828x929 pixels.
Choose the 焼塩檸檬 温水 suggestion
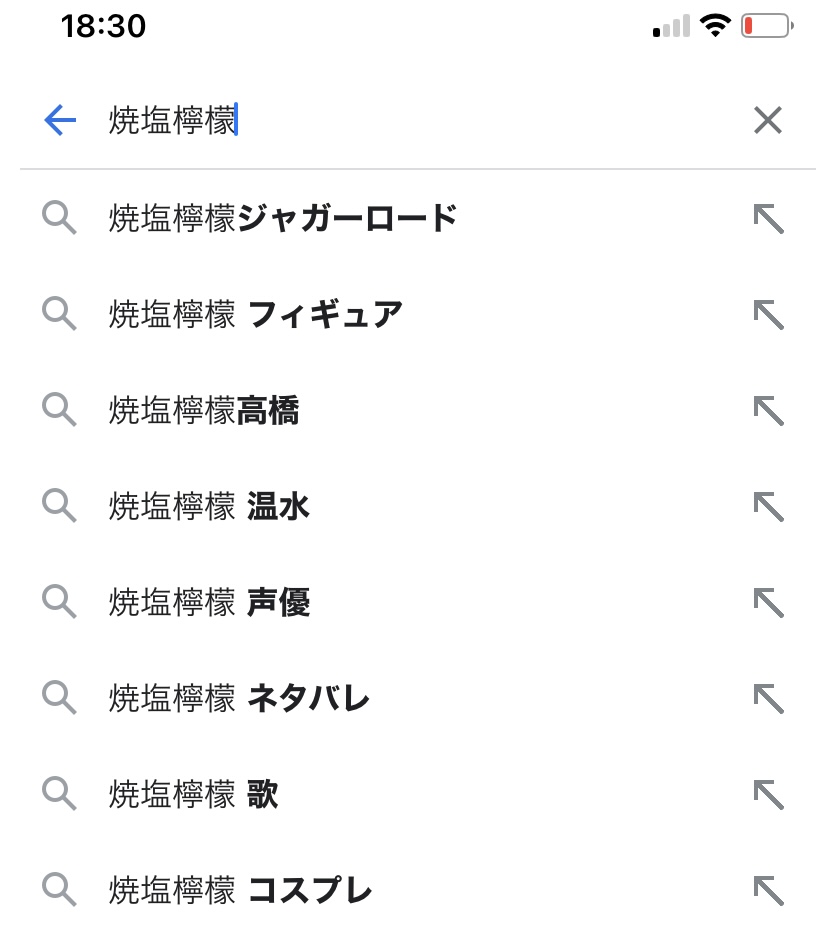point(209,506)
